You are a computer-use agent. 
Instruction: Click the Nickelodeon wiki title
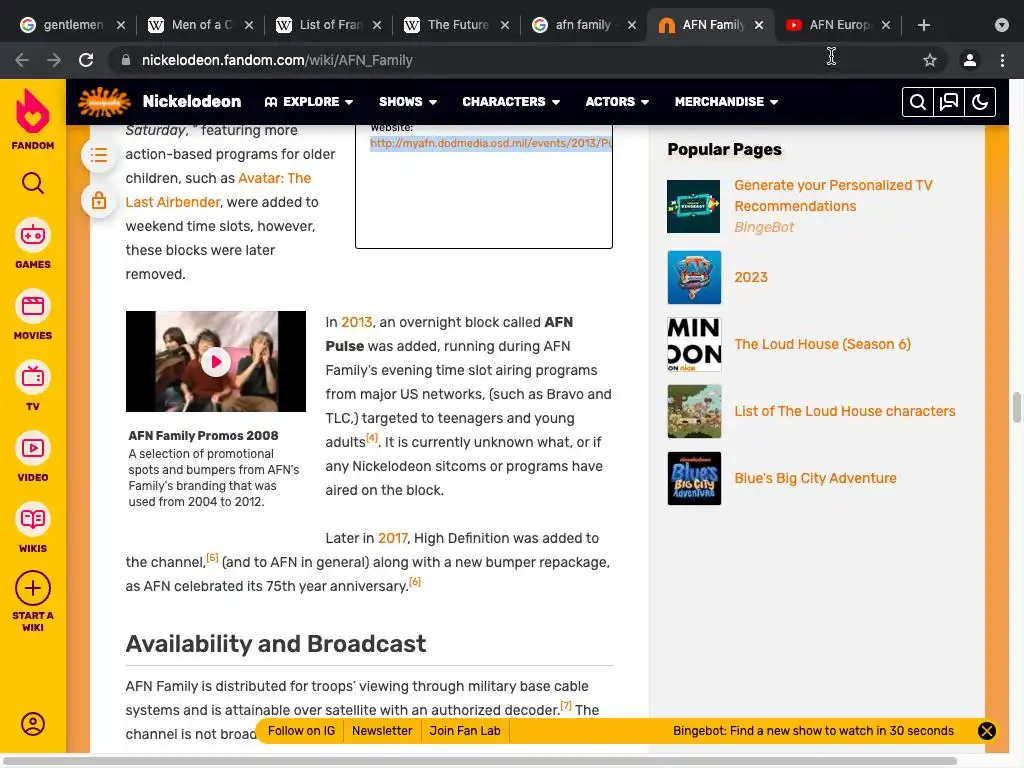(192, 101)
